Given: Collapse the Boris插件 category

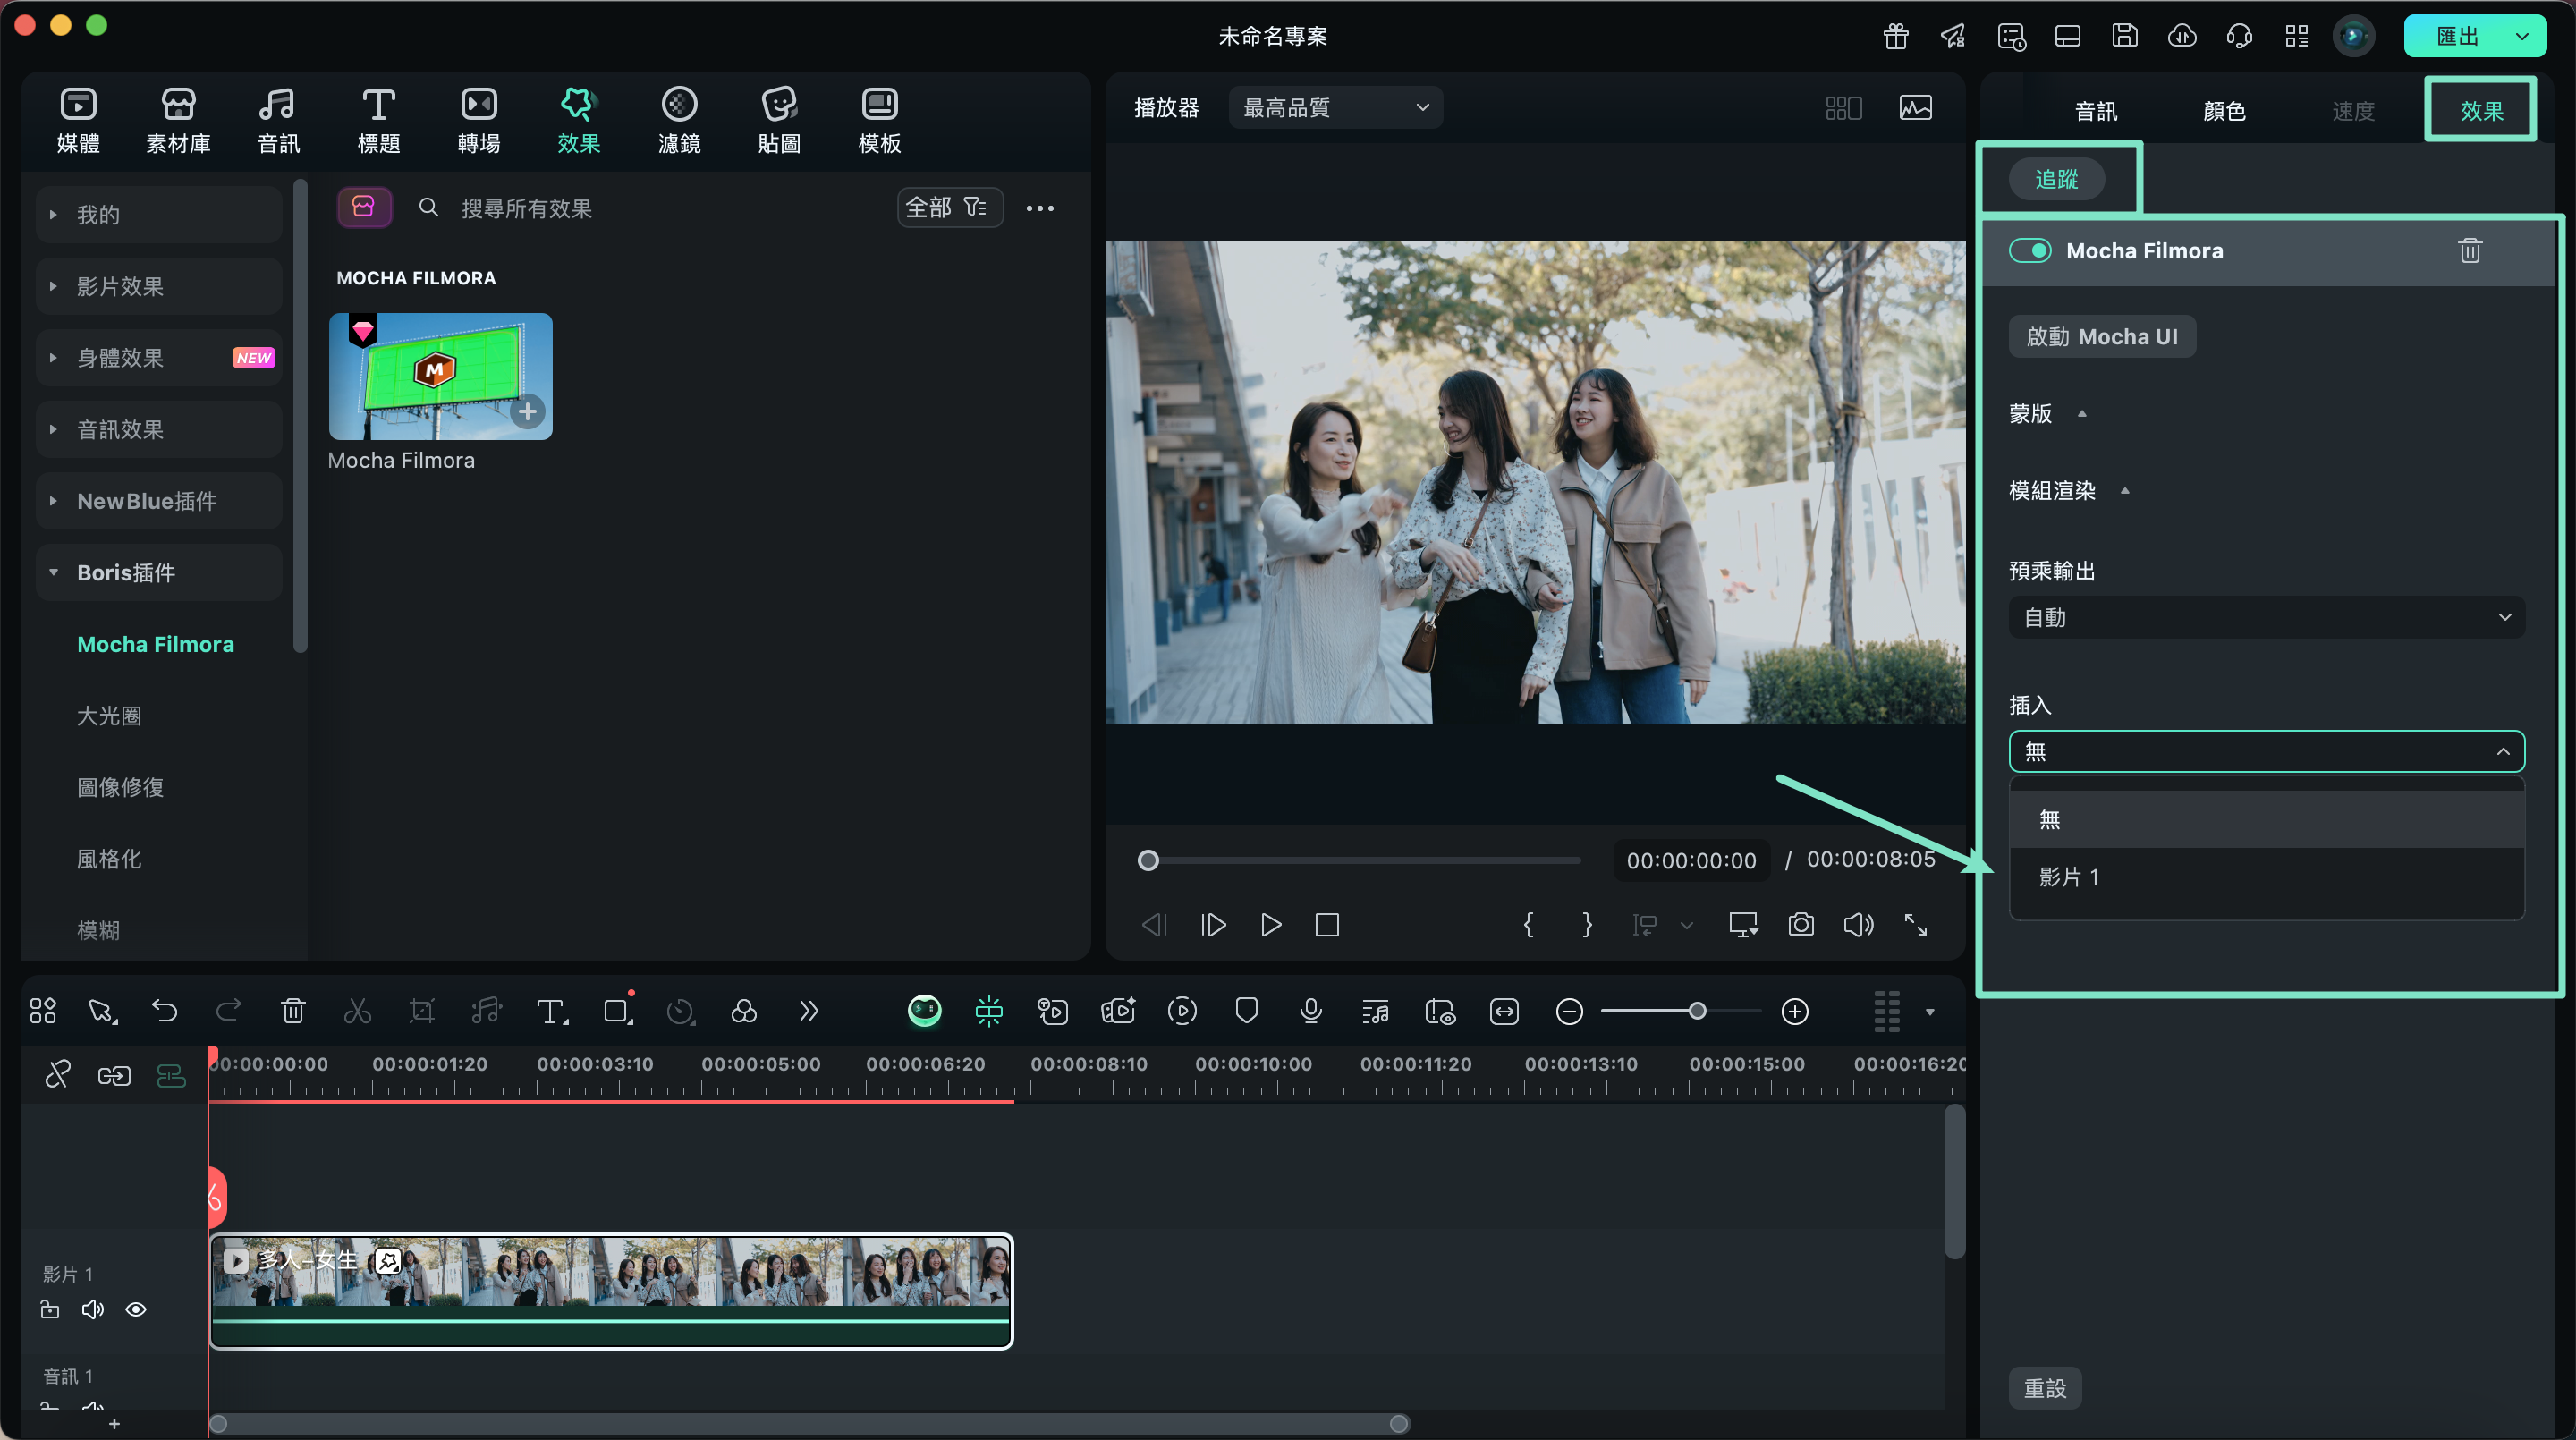Looking at the screenshot, I should click(159, 572).
